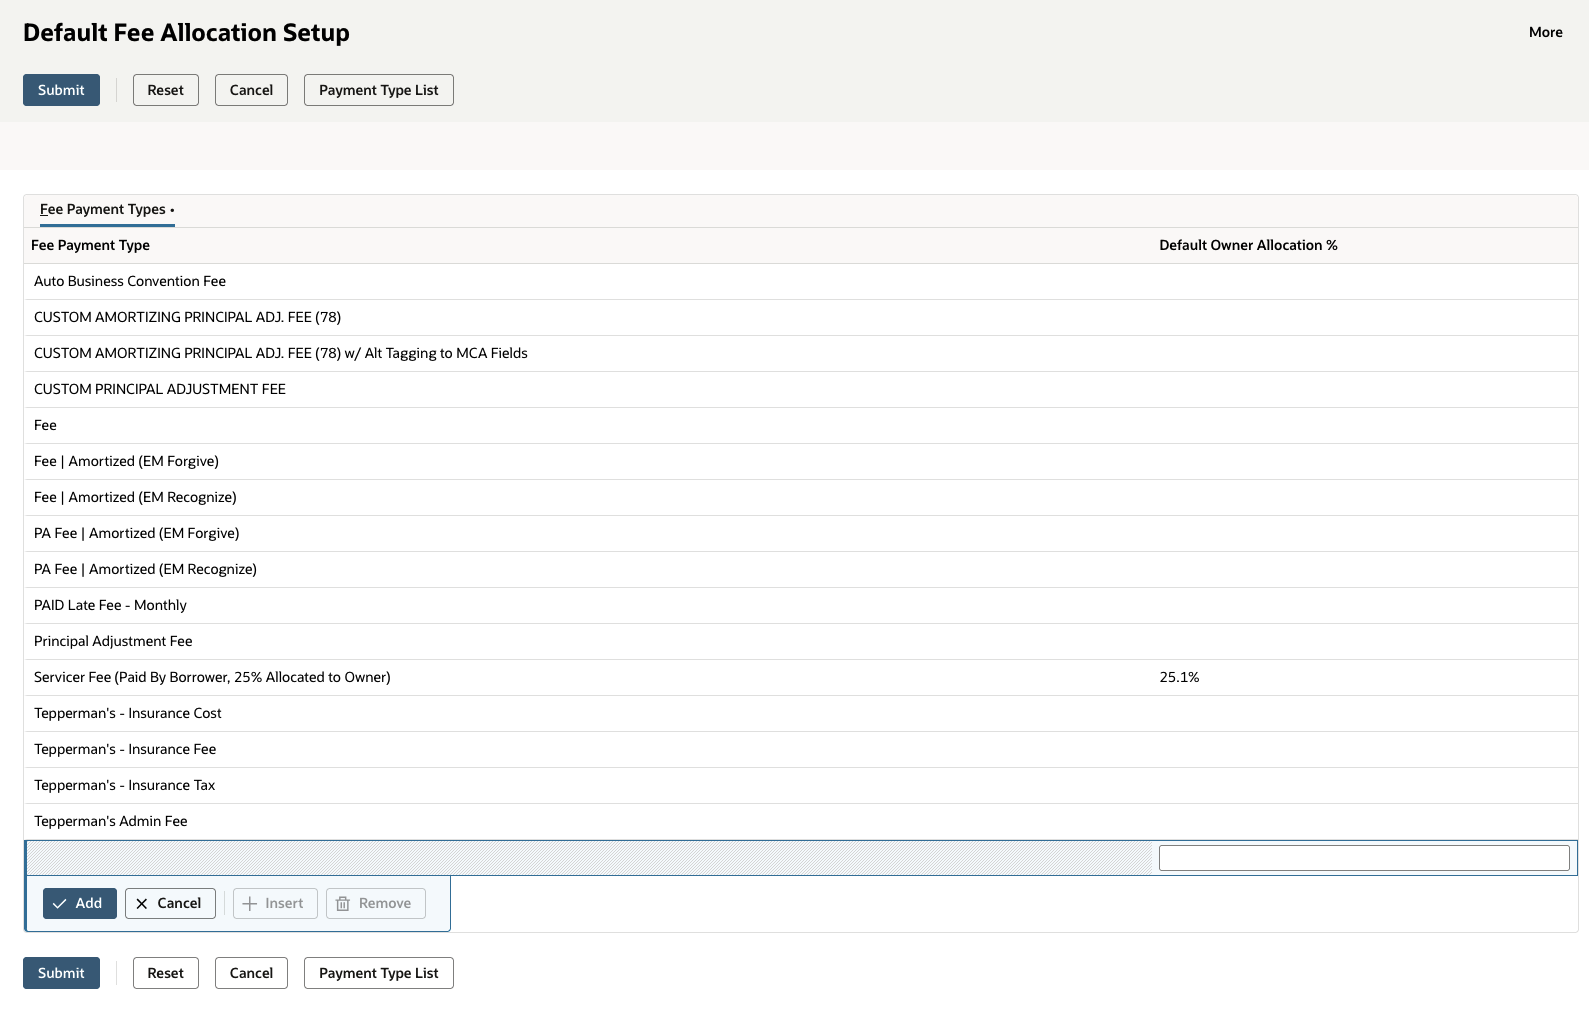This screenshot has width=1589, height=1028.
Task: Select PAID Late Fee - Monthly row
Action: coord(800,605)
